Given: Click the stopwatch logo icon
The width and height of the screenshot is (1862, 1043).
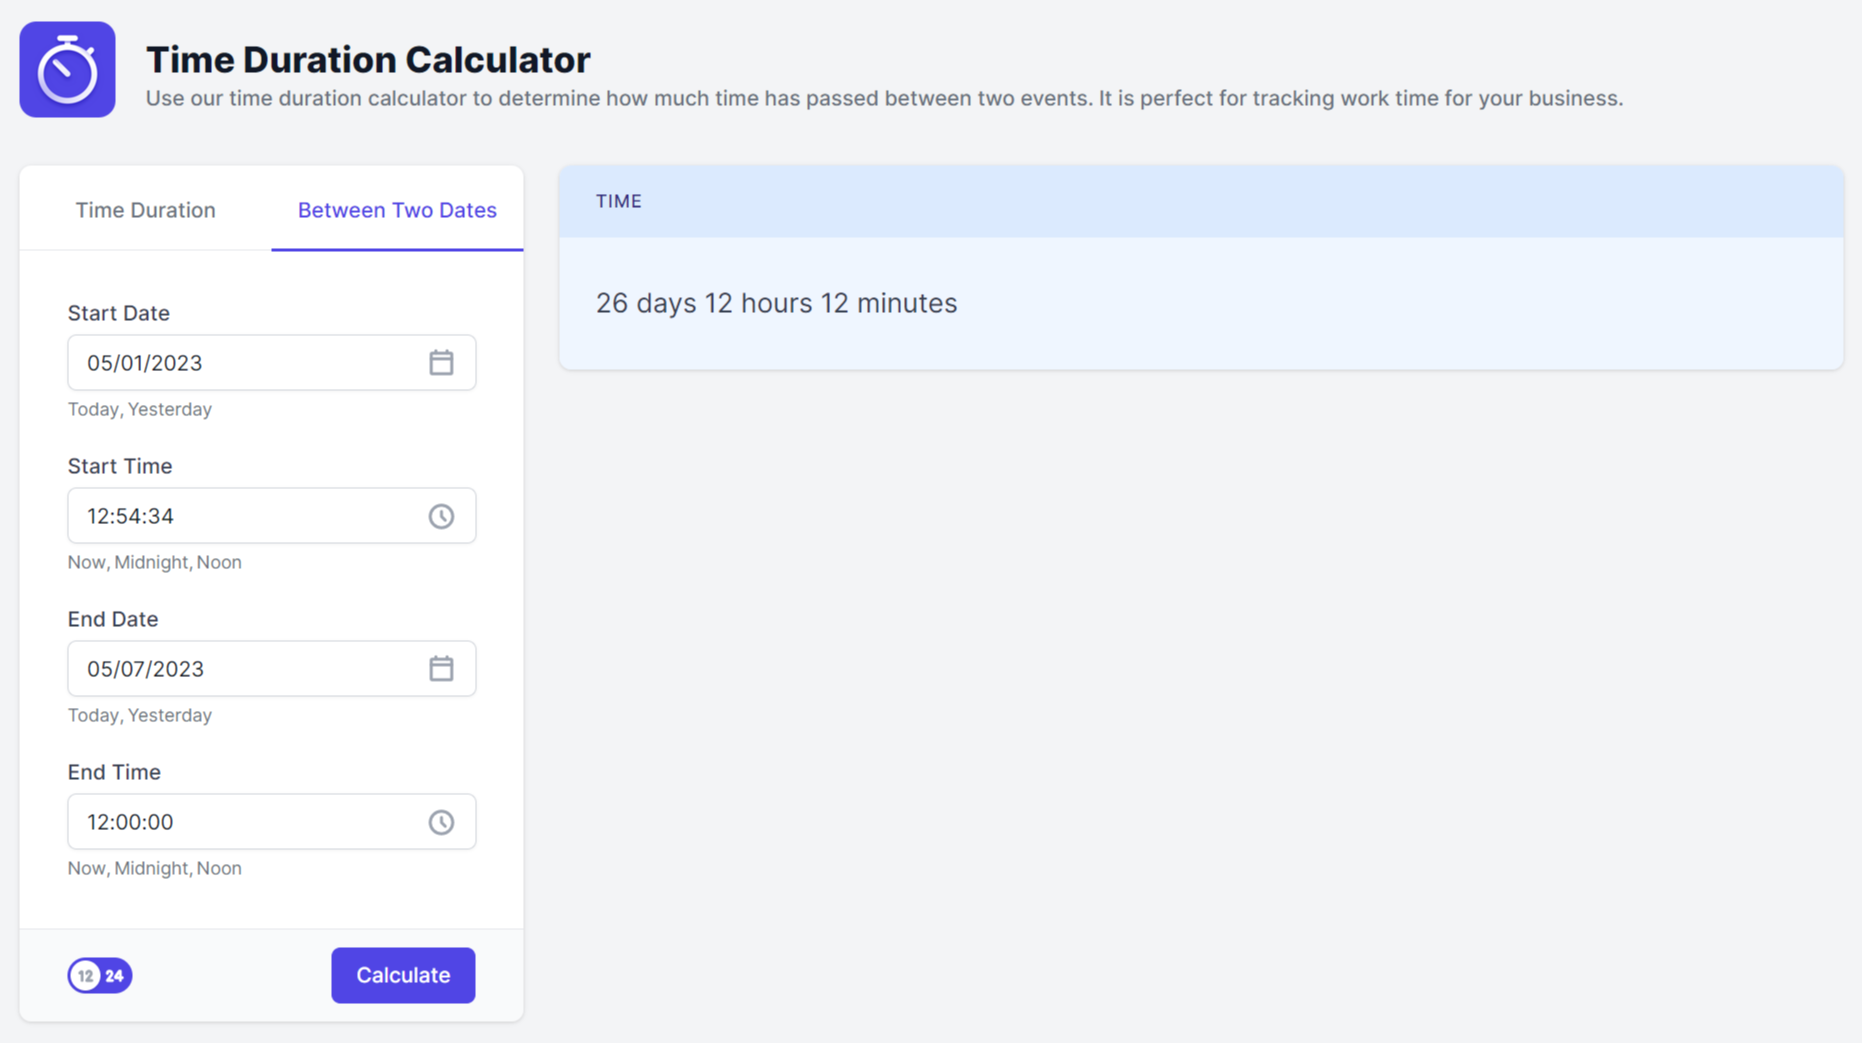Looking at the screenshot, I should 67,69.
